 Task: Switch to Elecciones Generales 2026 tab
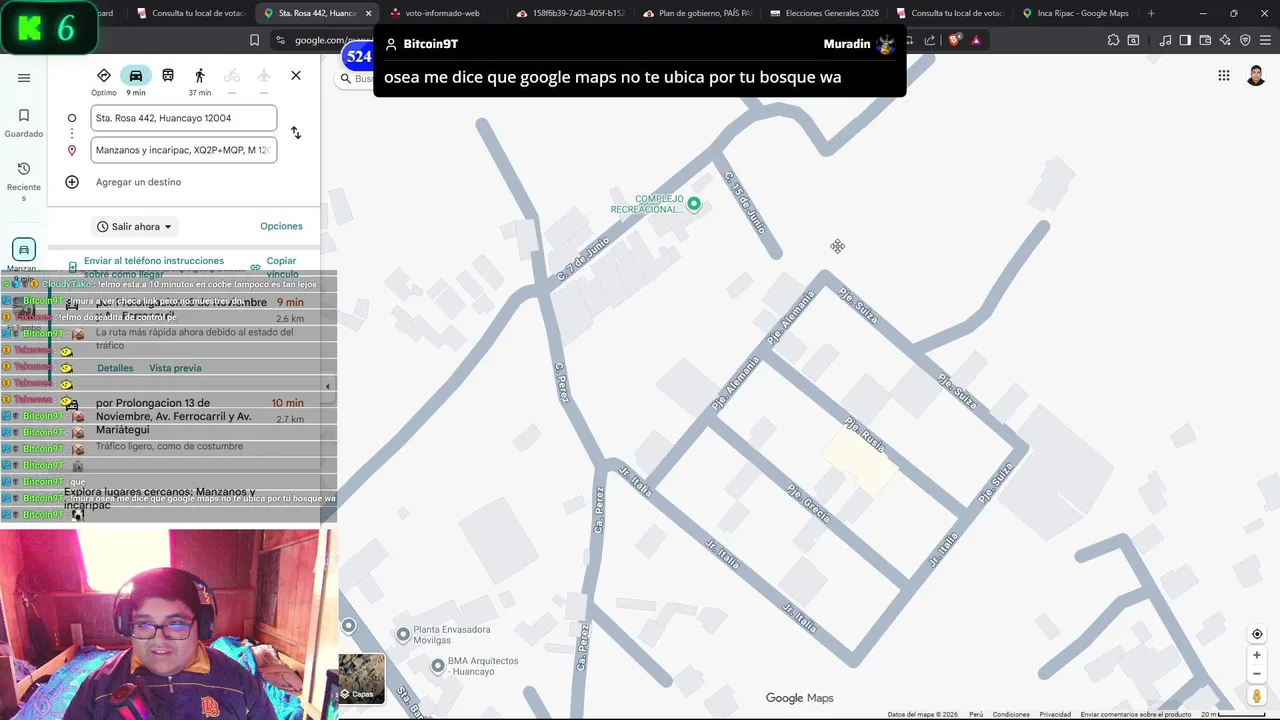click(x=823, y=13)
